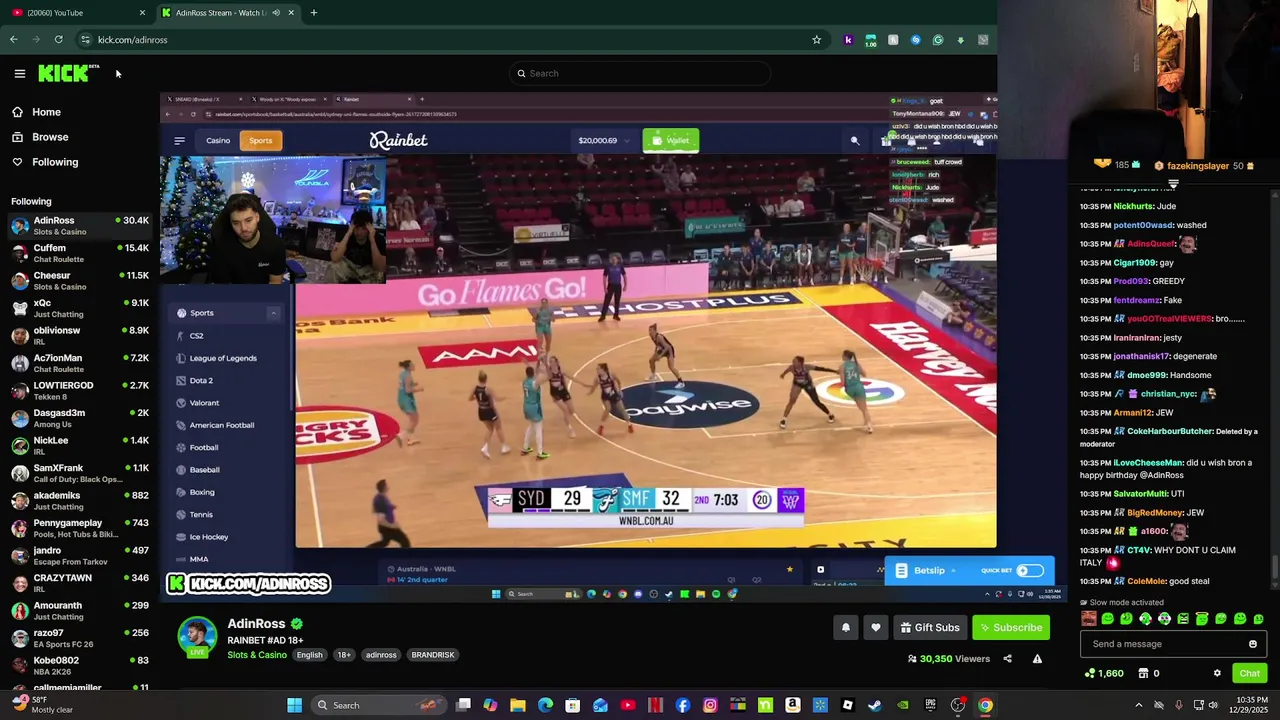Open LOWTIERGOD channel in Following list
Viewport: 1280px width, 720px height.
(x=80, y=391)
